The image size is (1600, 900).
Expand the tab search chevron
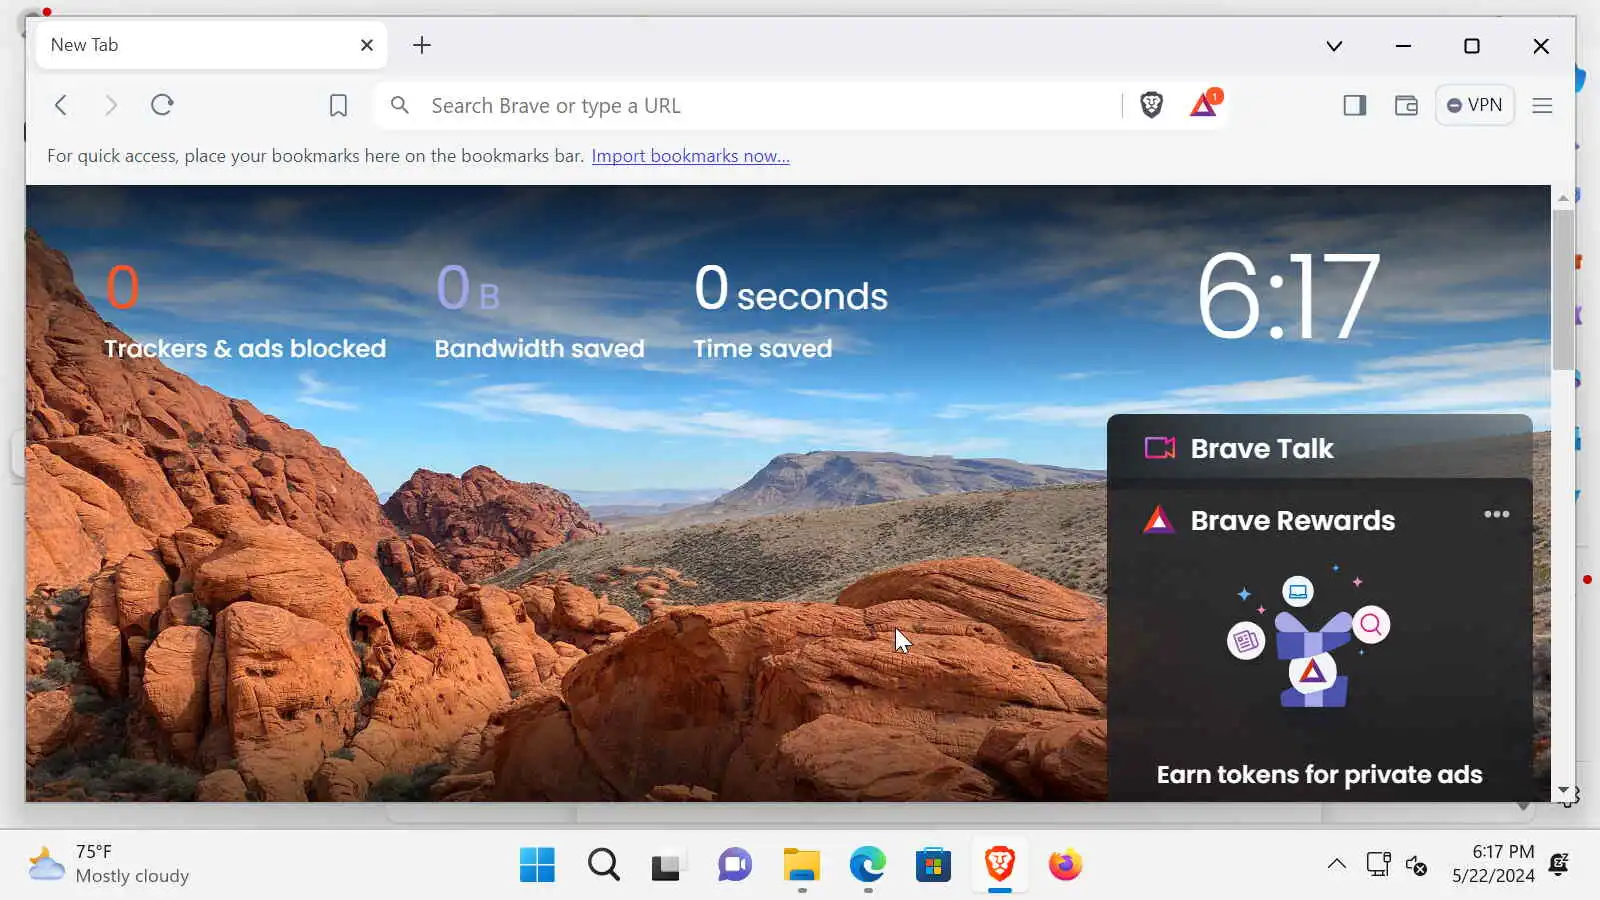1334,46
